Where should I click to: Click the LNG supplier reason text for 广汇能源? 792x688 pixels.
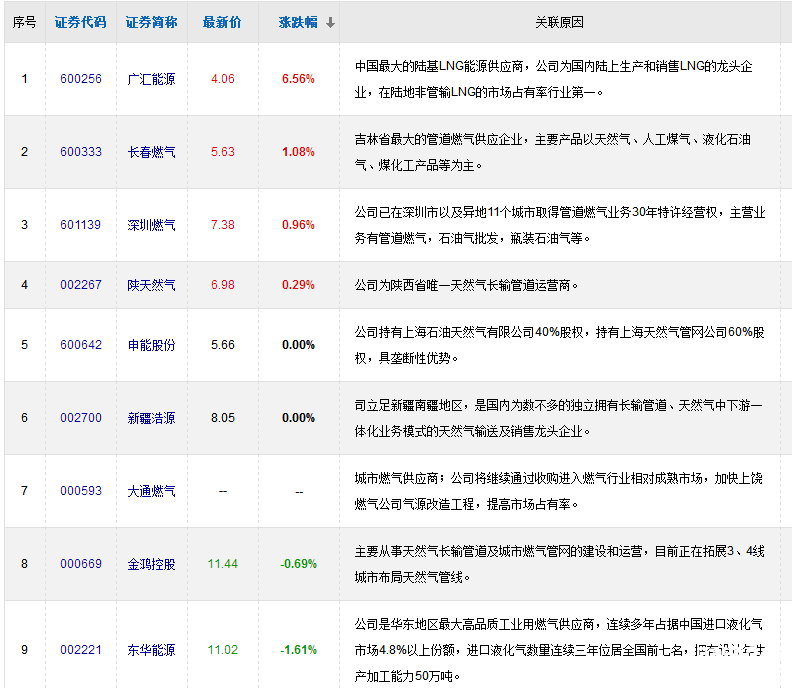tap(554, 79)
